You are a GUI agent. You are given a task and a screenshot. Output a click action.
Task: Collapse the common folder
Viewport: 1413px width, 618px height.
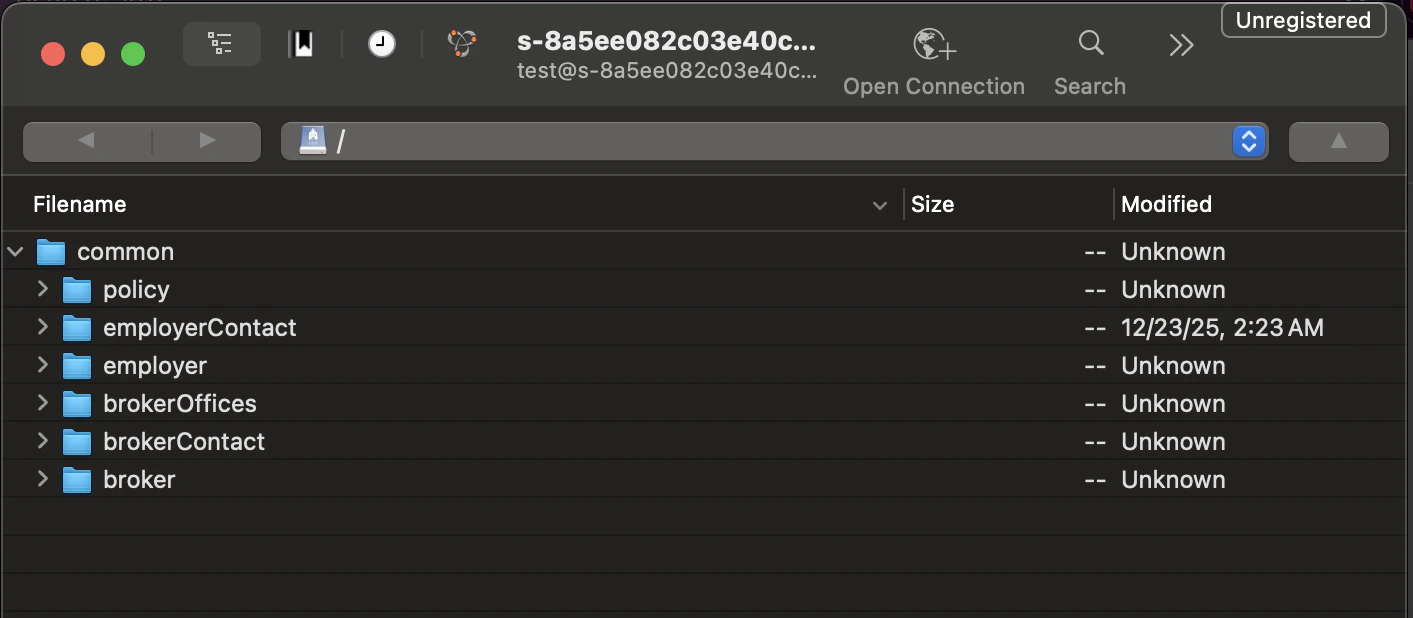pos(14,251)
